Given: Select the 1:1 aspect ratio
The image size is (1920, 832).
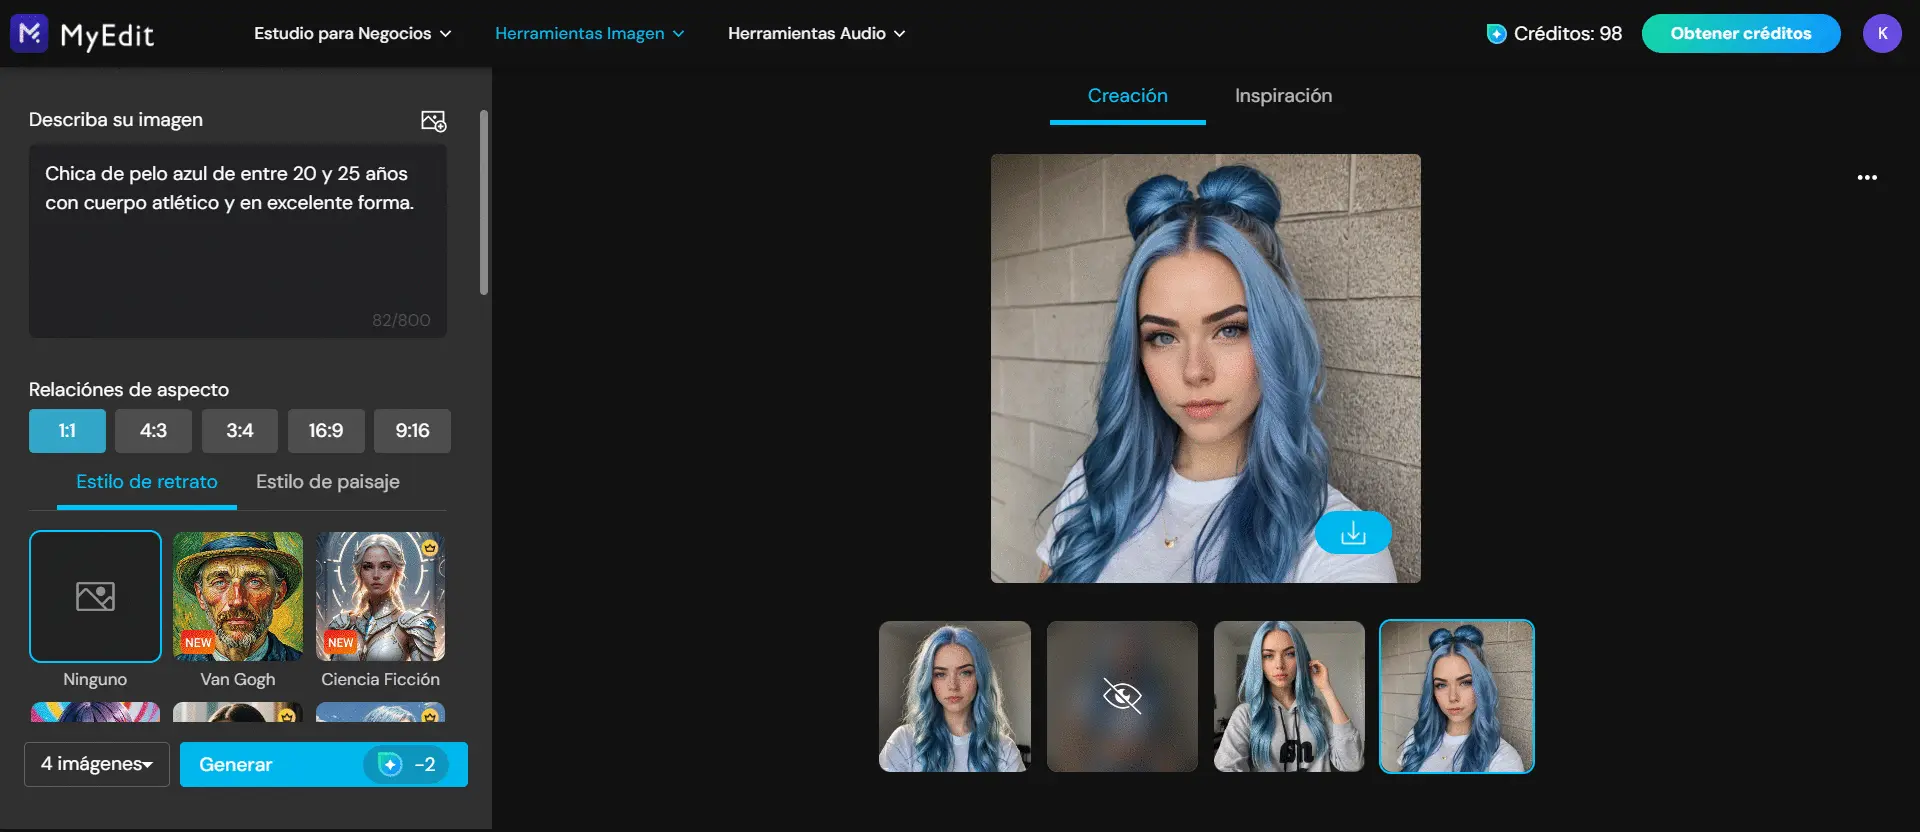Looking at the screenshot, I should 67,431.
